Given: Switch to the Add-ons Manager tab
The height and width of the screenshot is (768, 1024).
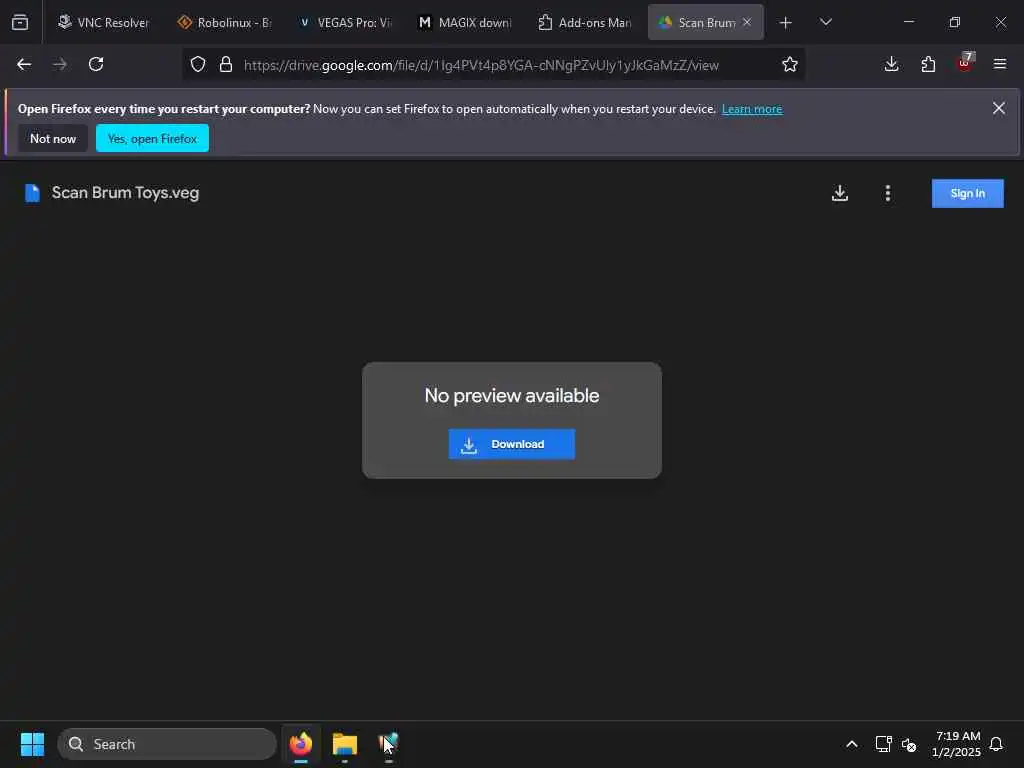Looking at the screenshot, I should point(585,22).
